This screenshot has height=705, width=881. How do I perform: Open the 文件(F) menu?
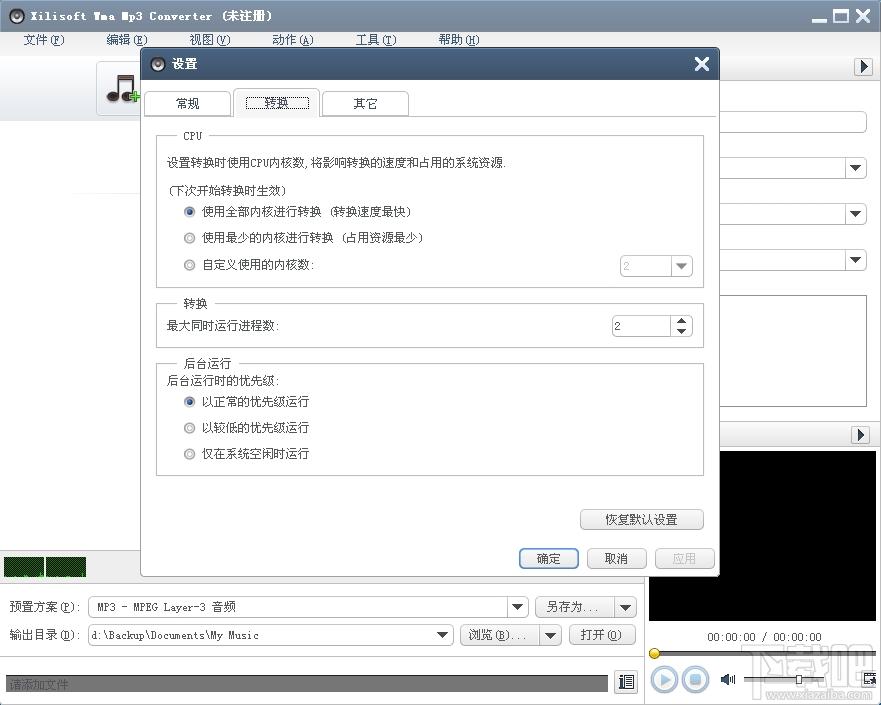point(44,40)
